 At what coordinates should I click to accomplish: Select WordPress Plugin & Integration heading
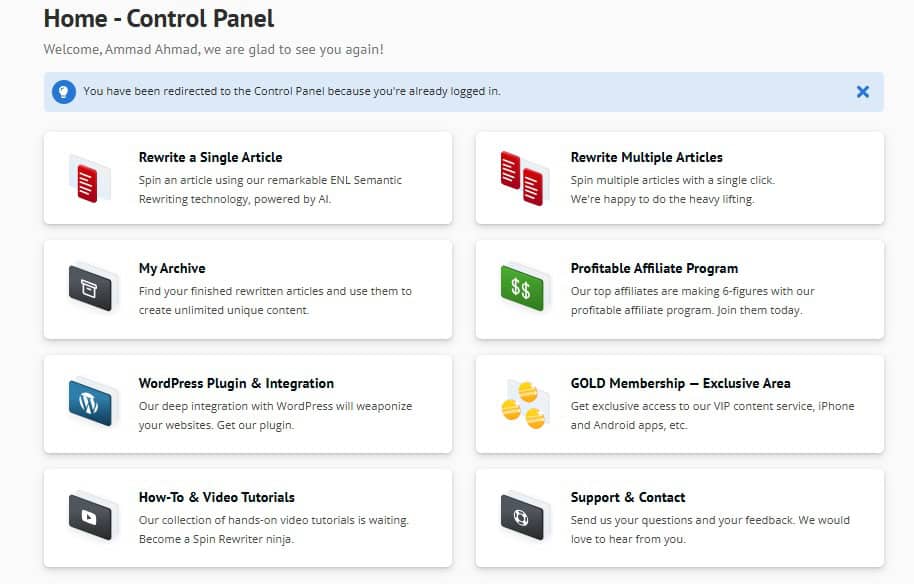pos(236,383)
